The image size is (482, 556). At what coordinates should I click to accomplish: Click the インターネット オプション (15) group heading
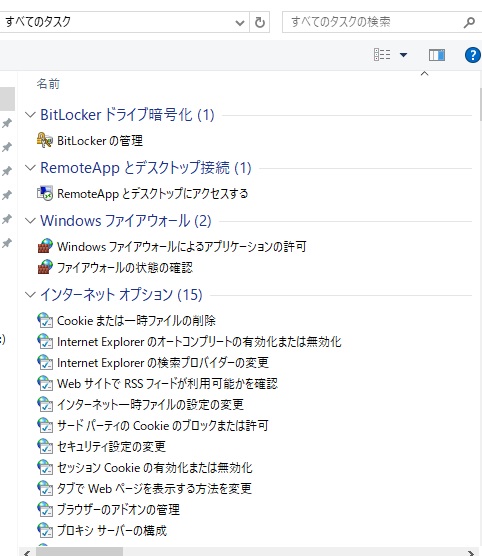(121, 294)
